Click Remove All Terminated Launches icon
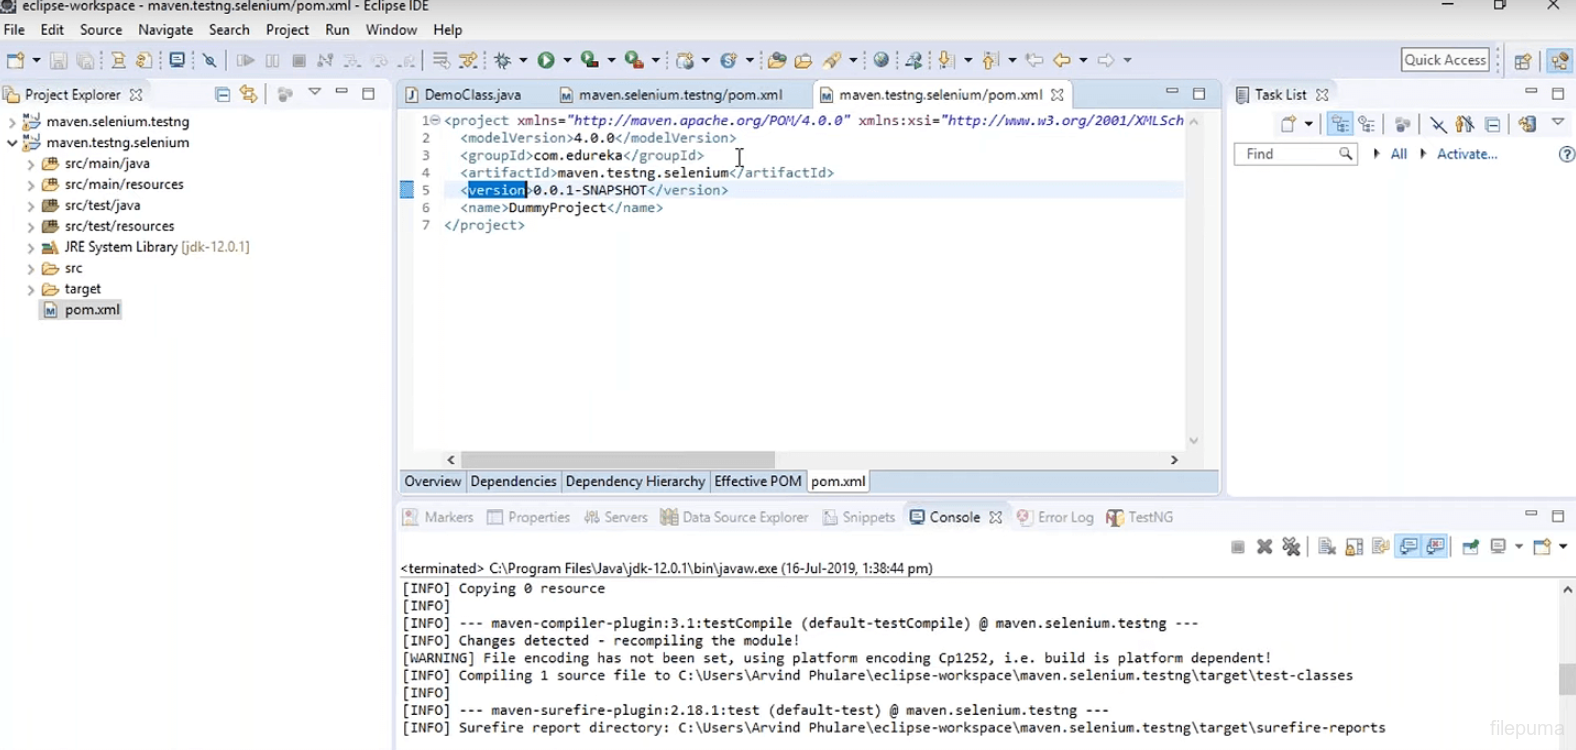The image size is (1576, 750). pyautogui.click(x=1291, y=546)
